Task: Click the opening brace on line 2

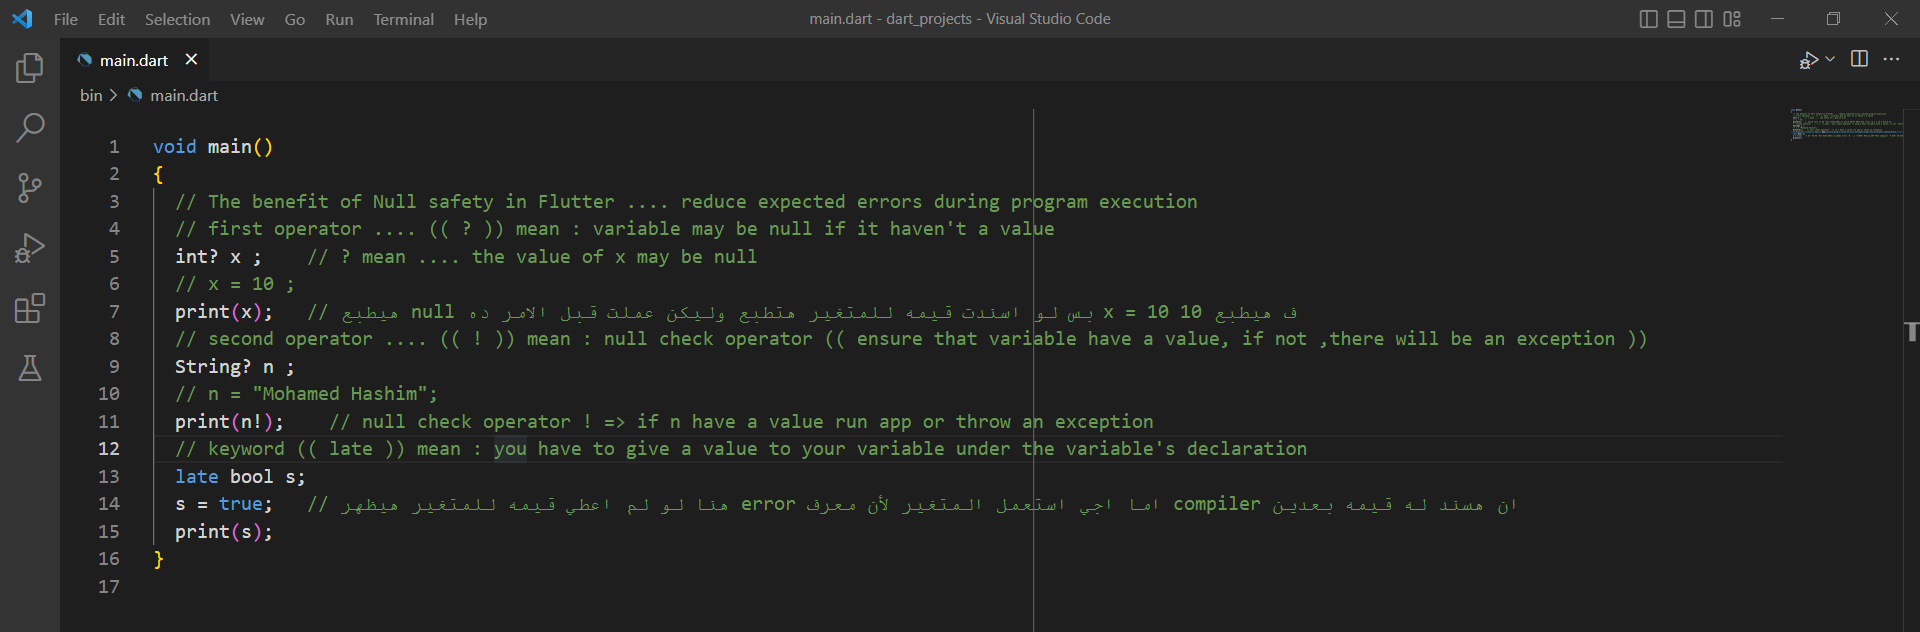Action: (158, 174)
